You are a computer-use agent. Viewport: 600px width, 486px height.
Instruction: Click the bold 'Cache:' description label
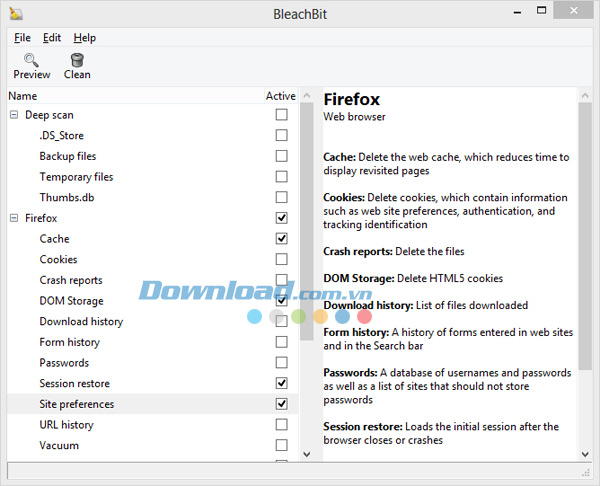[340, 157]
